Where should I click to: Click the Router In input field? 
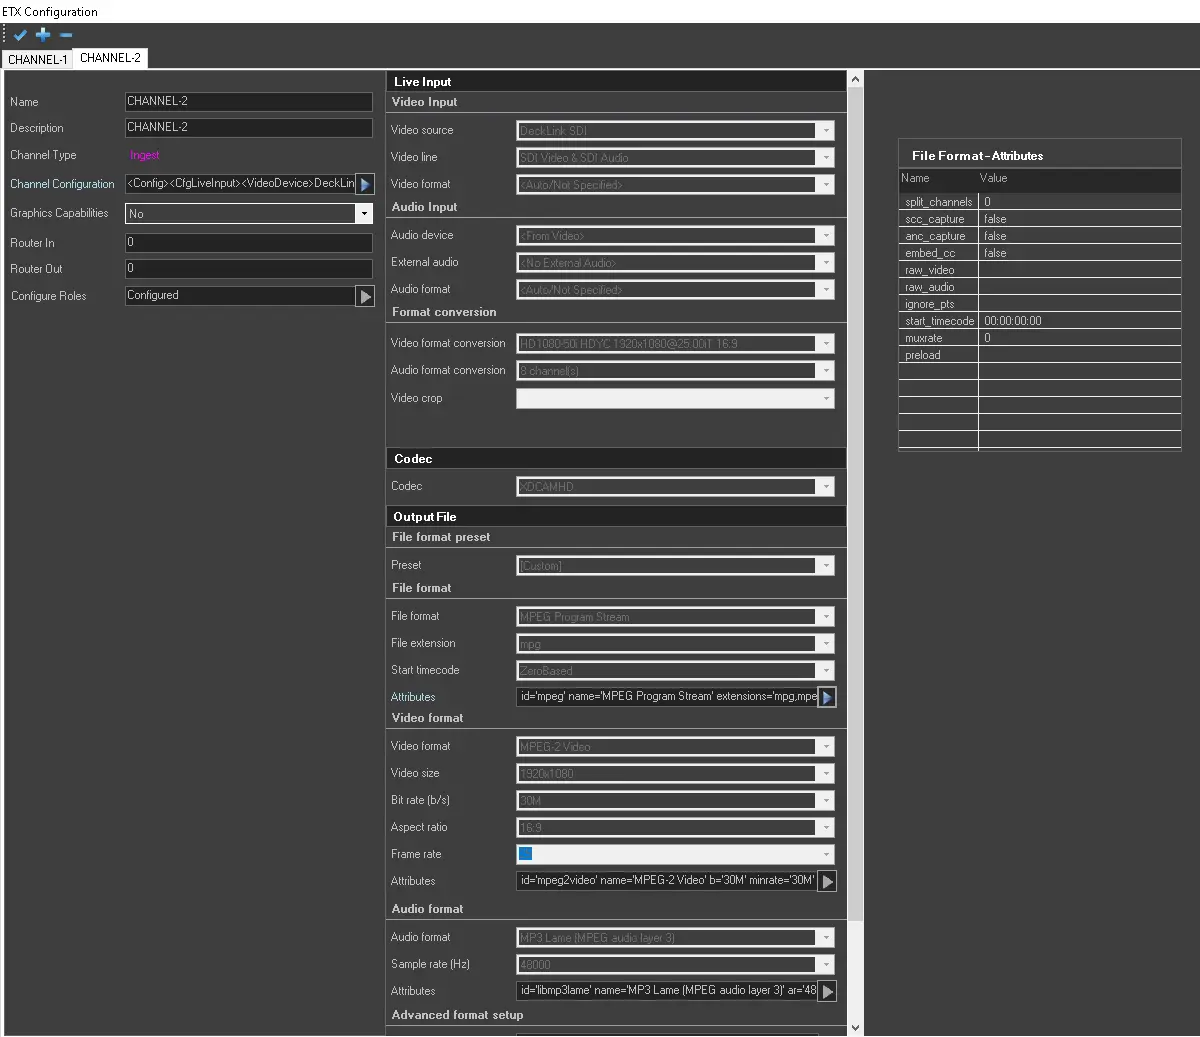(248, 243)
